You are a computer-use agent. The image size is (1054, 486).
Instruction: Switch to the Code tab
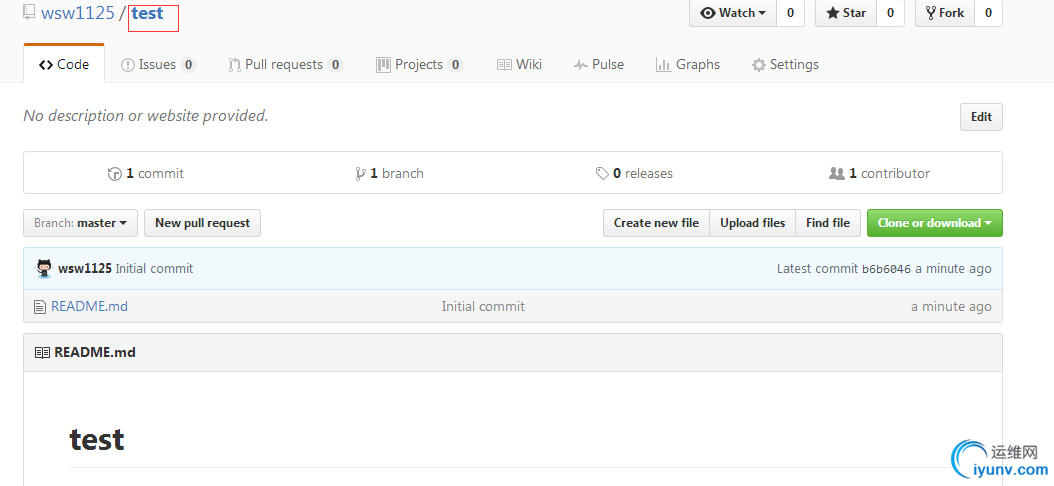click(x=64, y=65)
